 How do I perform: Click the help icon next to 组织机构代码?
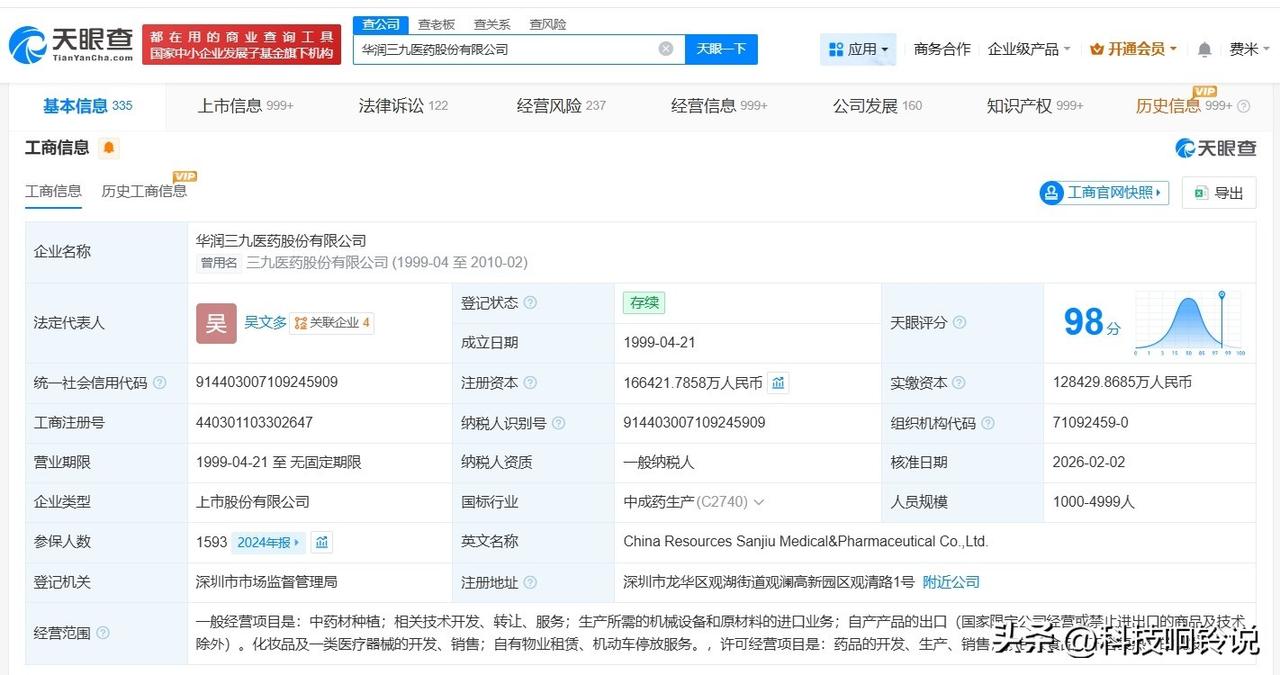coord(988,423)
